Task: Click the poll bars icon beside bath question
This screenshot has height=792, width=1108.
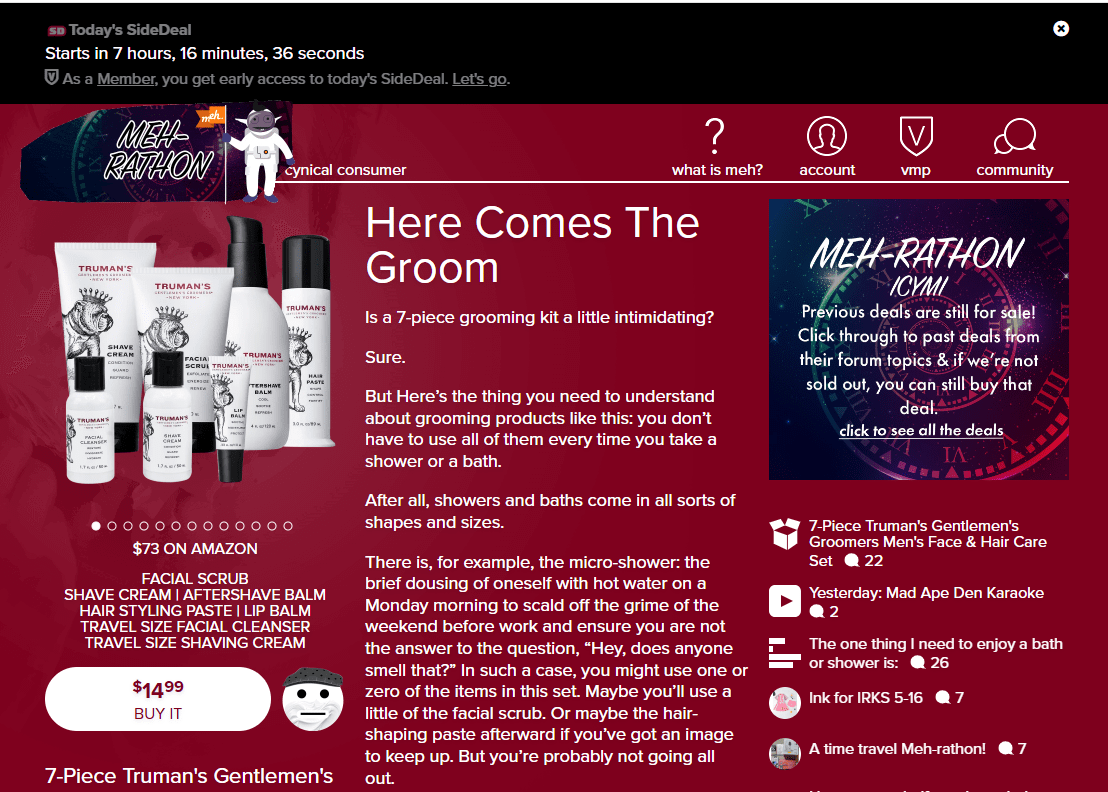Action: click(x=784, y=653)
